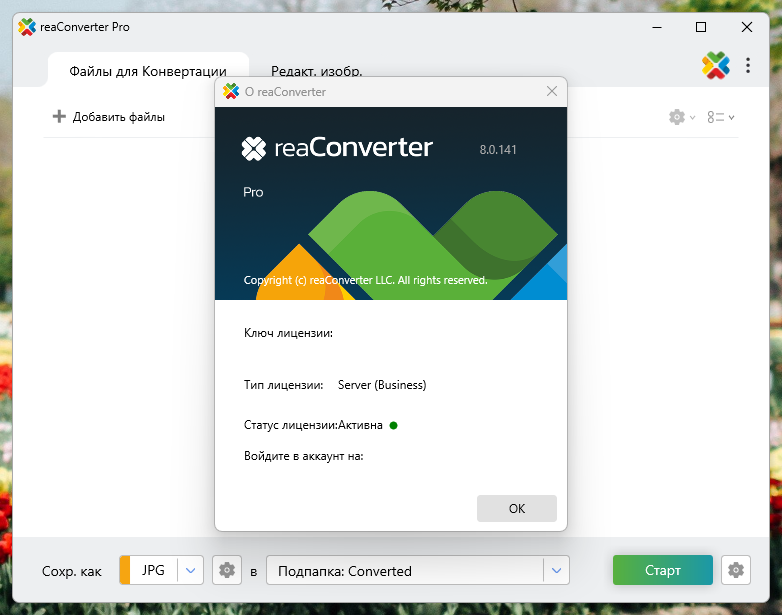Click the reaConverter logo in the dark banner
782x615 pixels.
point(337,148)
